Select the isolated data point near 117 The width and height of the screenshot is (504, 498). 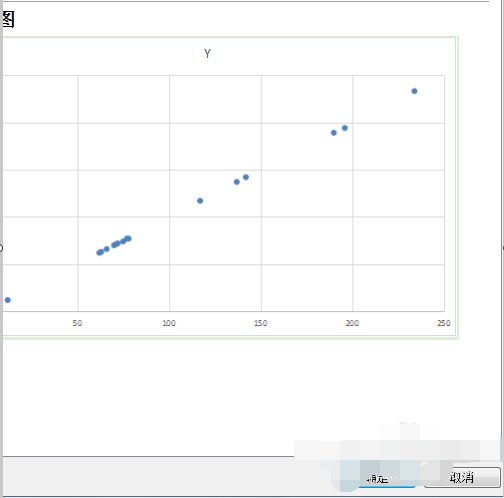pos(200,201)
